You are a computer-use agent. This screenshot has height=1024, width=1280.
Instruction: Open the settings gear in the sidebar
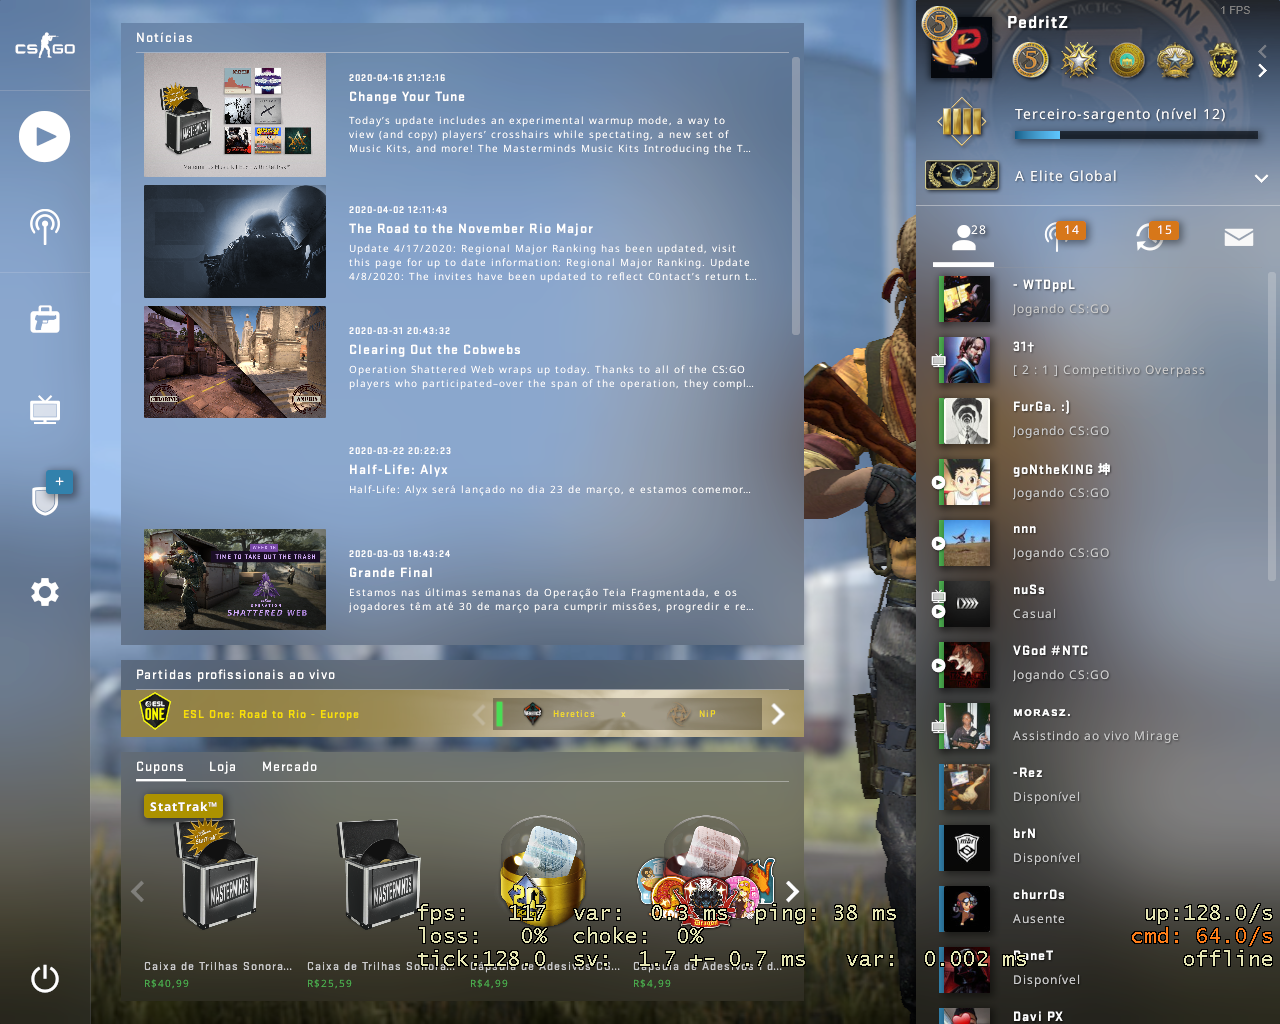45,592
